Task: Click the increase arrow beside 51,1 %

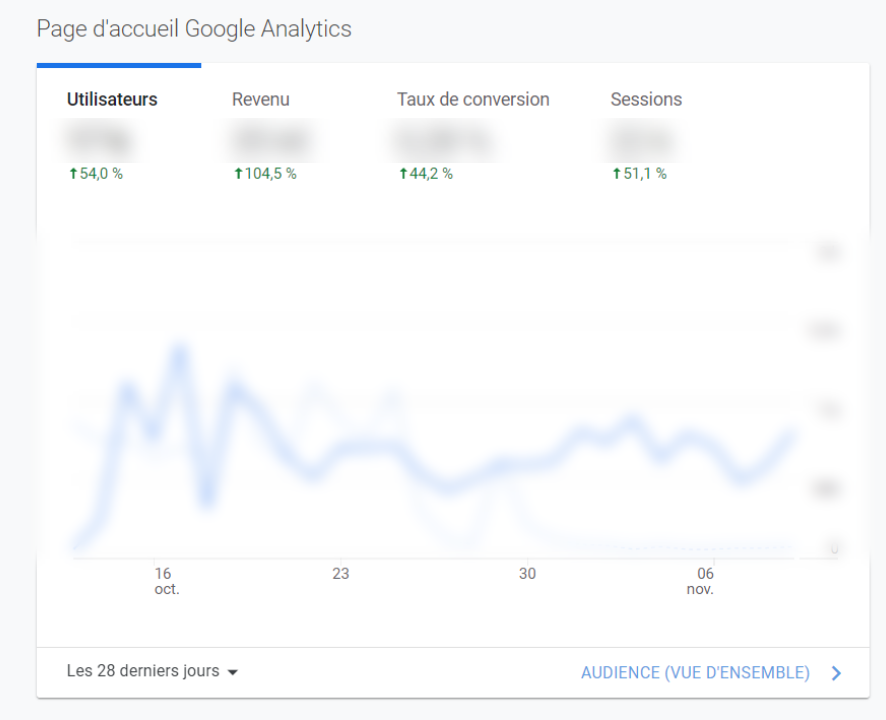Action: point(617,174)
